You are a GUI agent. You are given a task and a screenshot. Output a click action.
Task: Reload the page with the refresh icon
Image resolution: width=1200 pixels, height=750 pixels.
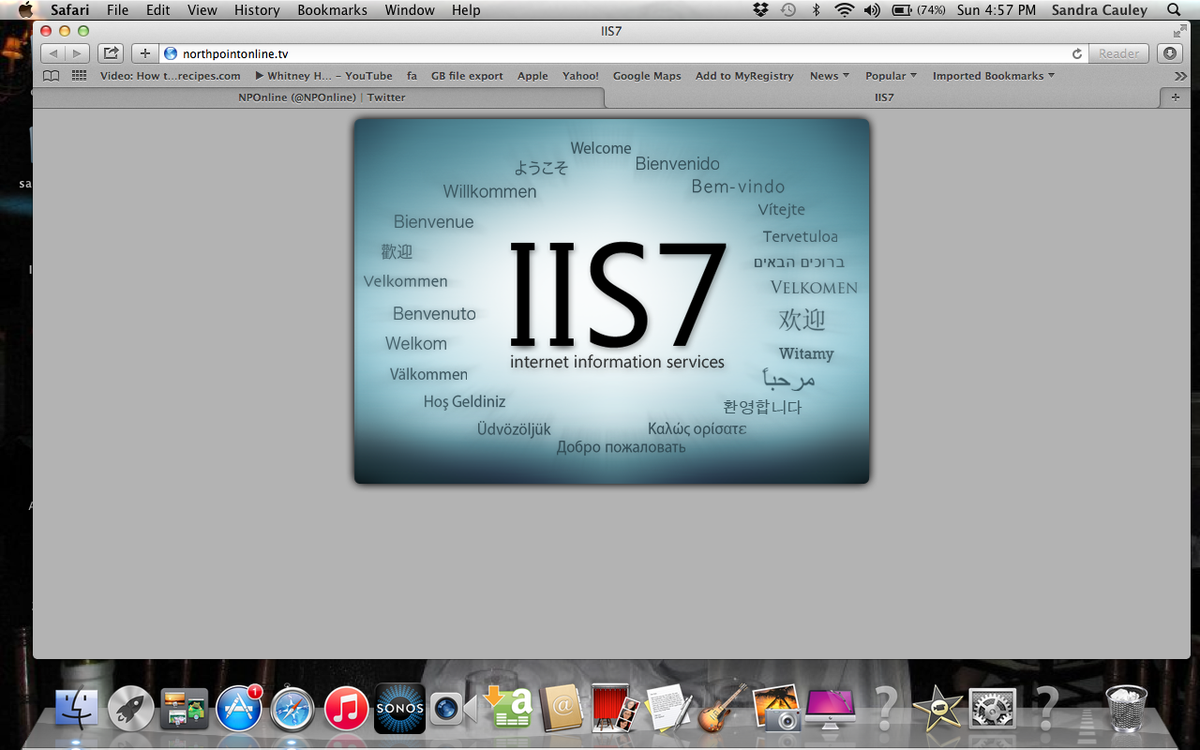pos(1077,54)
